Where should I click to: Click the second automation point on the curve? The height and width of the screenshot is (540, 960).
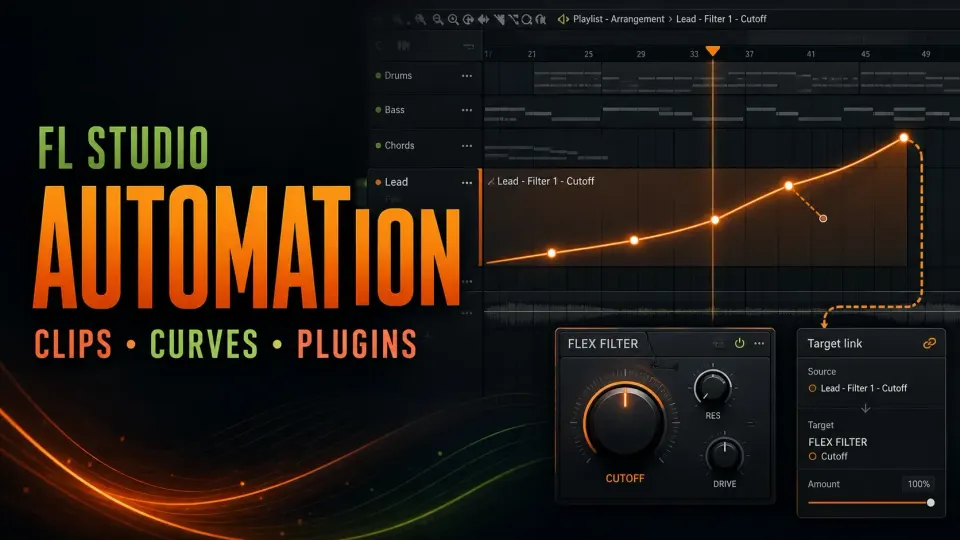[634, 240]
